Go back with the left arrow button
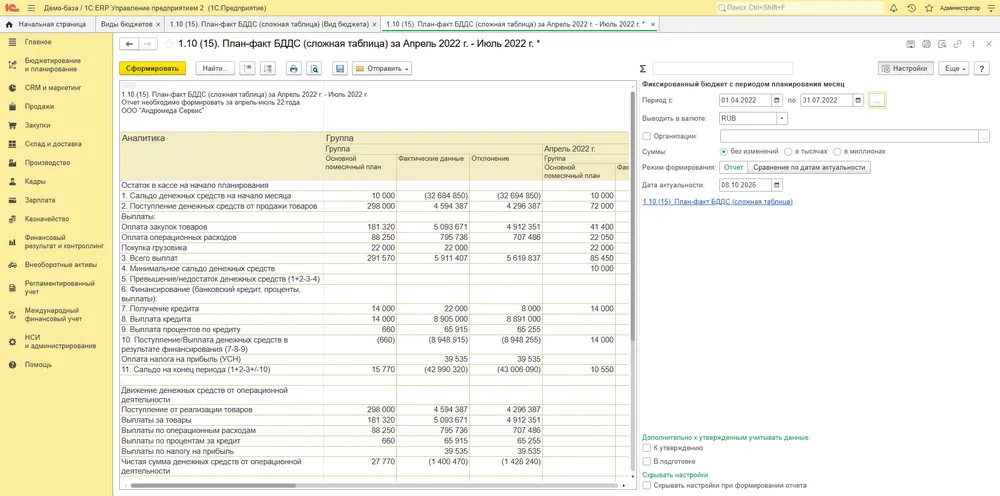This screenshot has height=496, width=1000. click(129, 44)
